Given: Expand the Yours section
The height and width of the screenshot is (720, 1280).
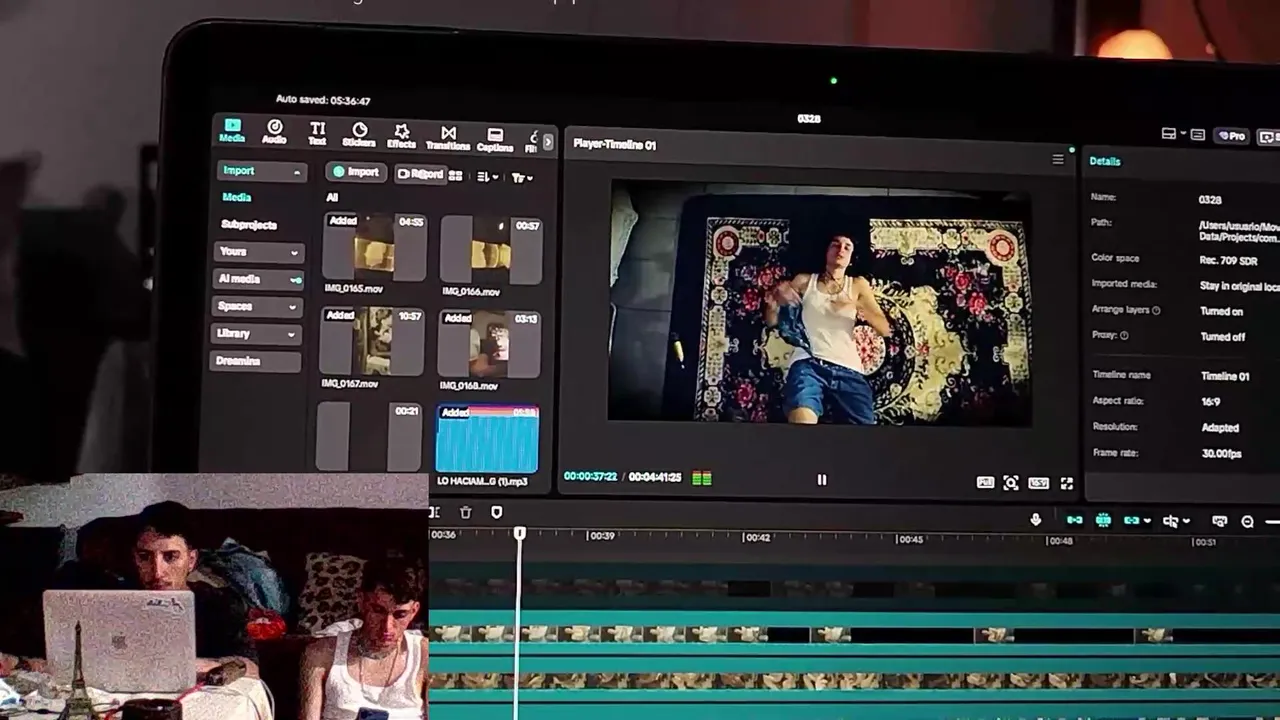Looking at the screenshot, I should tap(258, 252).
